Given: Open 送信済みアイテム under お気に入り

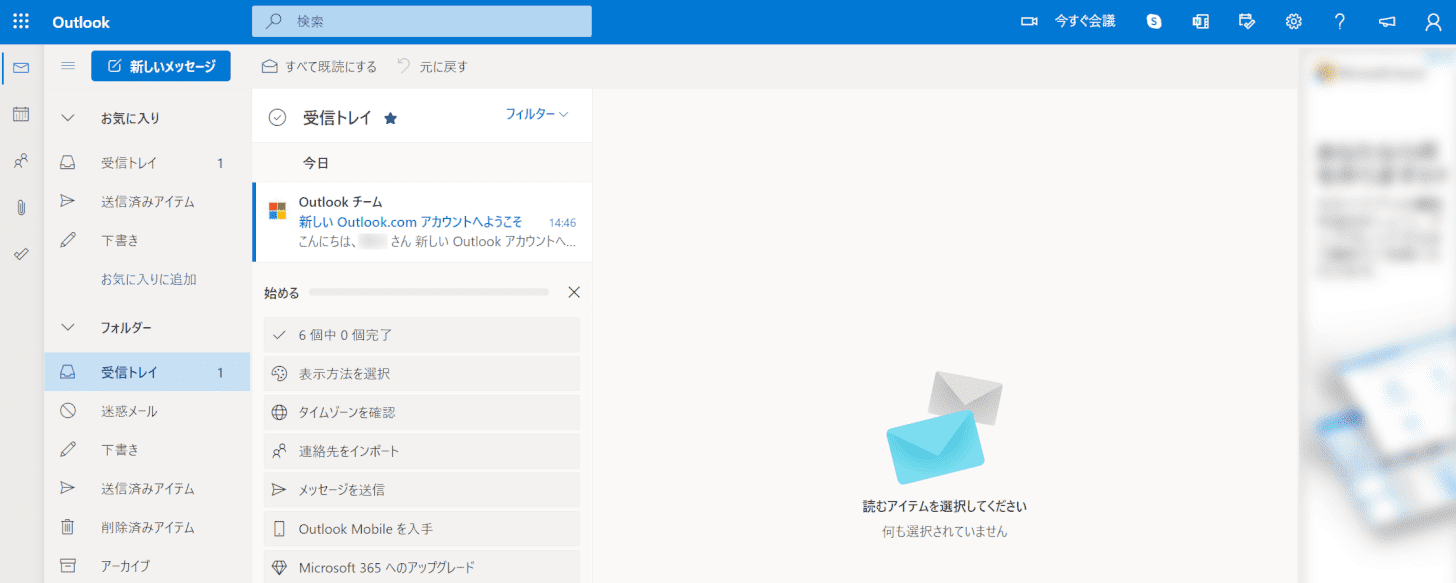Looking at the screenshot, I should coord(147,202).
